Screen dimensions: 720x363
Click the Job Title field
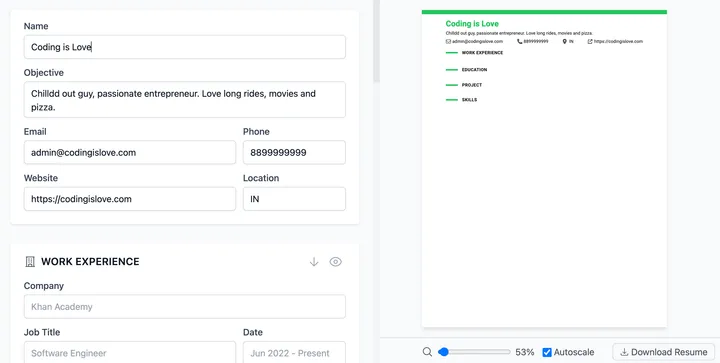pyautogui.click(x=129, y=352)
